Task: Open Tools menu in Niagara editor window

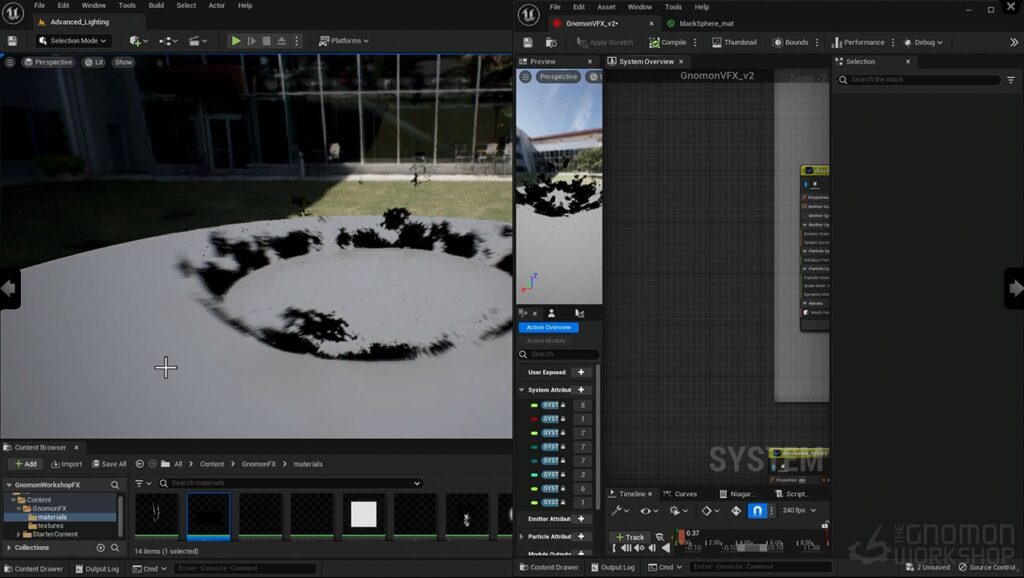Action: pyautogui.click(x=673, y=7)
